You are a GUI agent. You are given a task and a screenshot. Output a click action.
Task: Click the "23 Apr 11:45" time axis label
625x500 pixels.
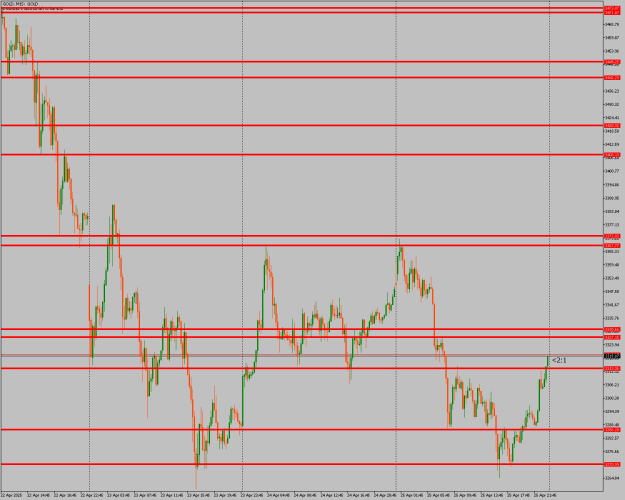pyautogui.click(x=171, y=495)
